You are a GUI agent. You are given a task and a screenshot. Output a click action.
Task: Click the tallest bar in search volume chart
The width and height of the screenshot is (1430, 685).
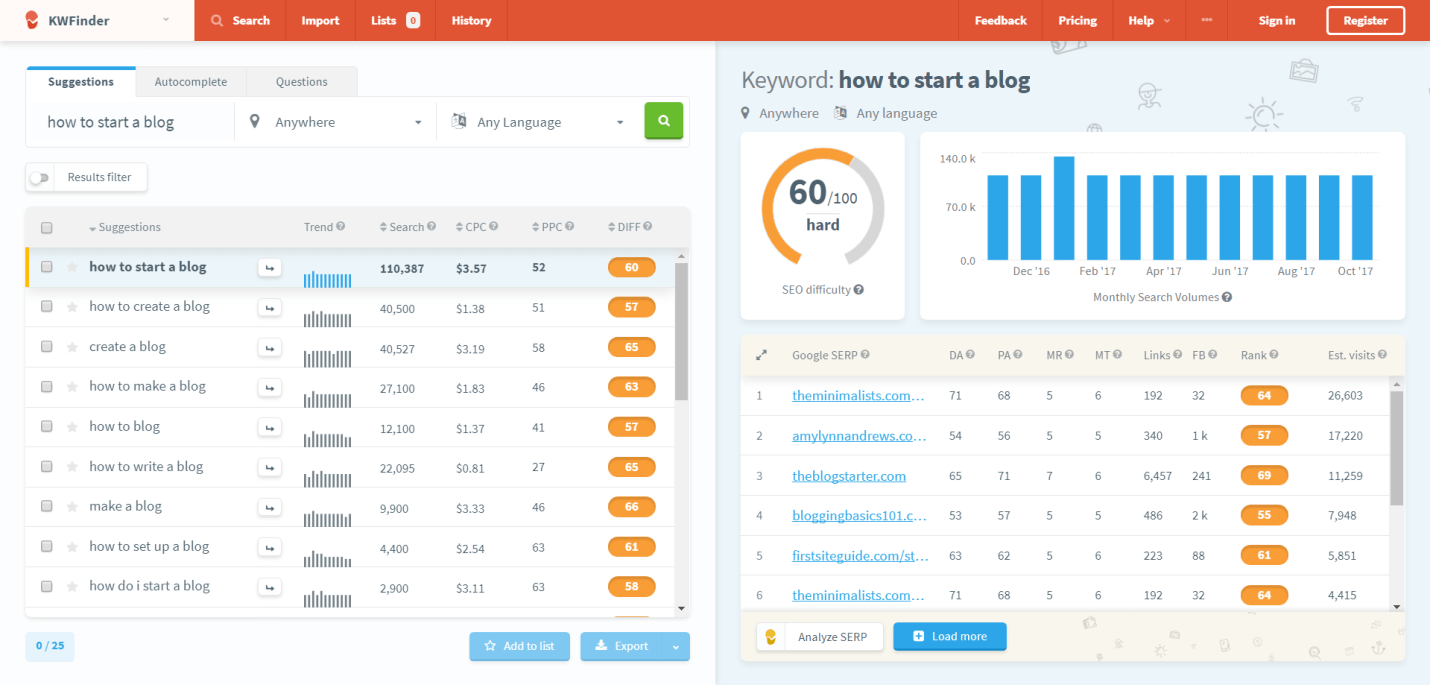point(1064,208)
